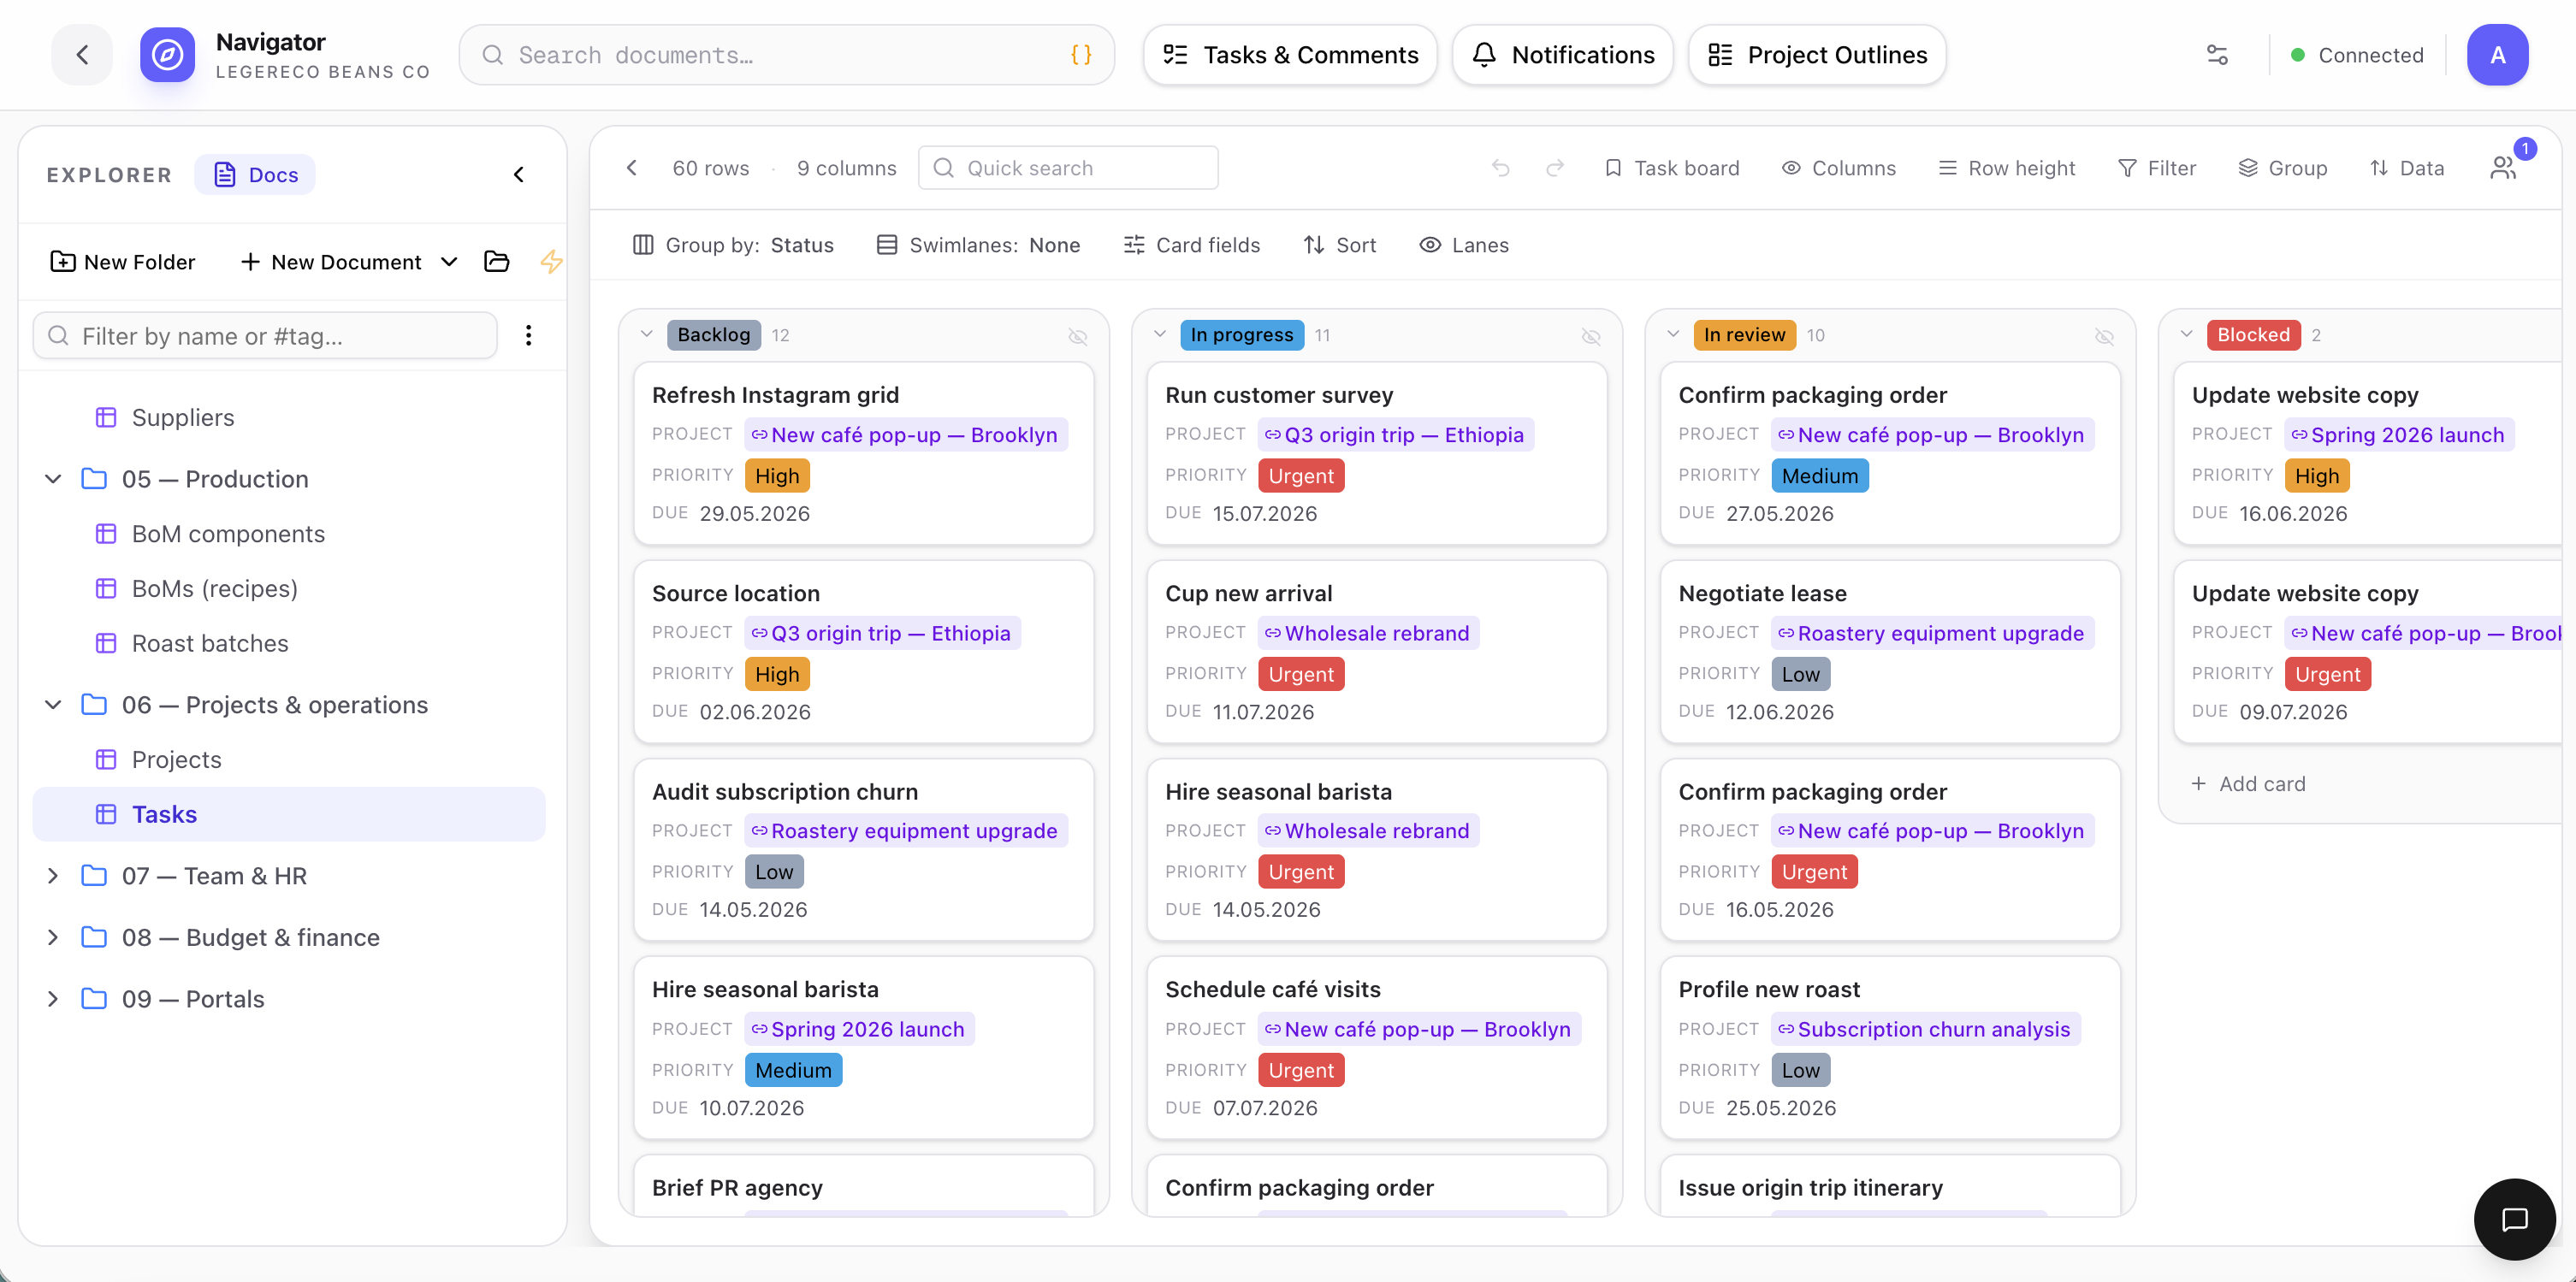Image resolution: width=2576 pixels, height=1282 pixels.
Task: Click the curly braces icon in document search
Action: pyautogui.click(x=1080, y=55)
